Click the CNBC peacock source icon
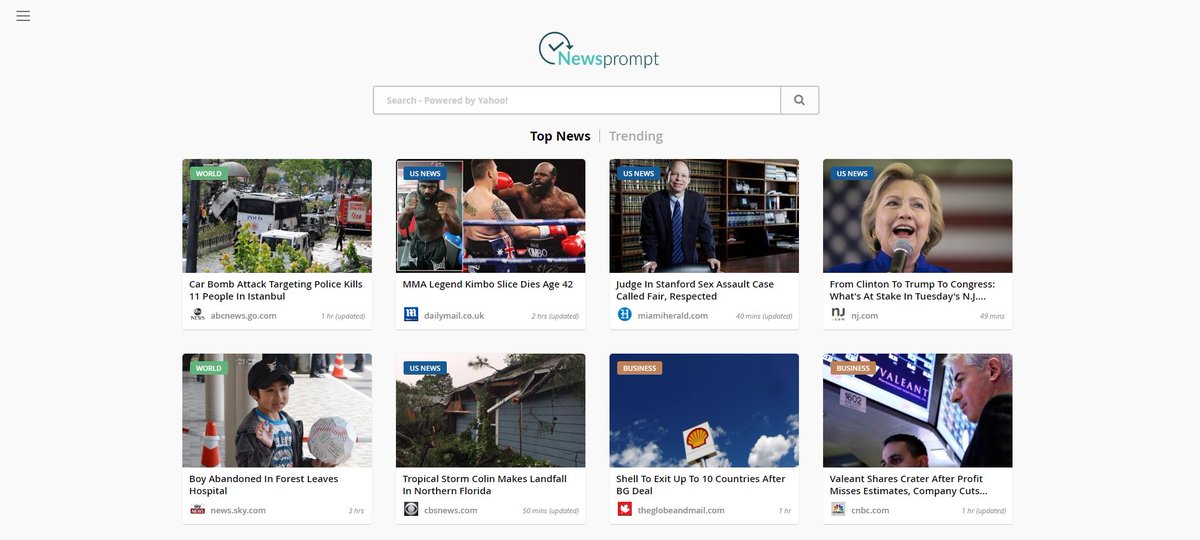 pyautogui.click(x=838, y=510)
